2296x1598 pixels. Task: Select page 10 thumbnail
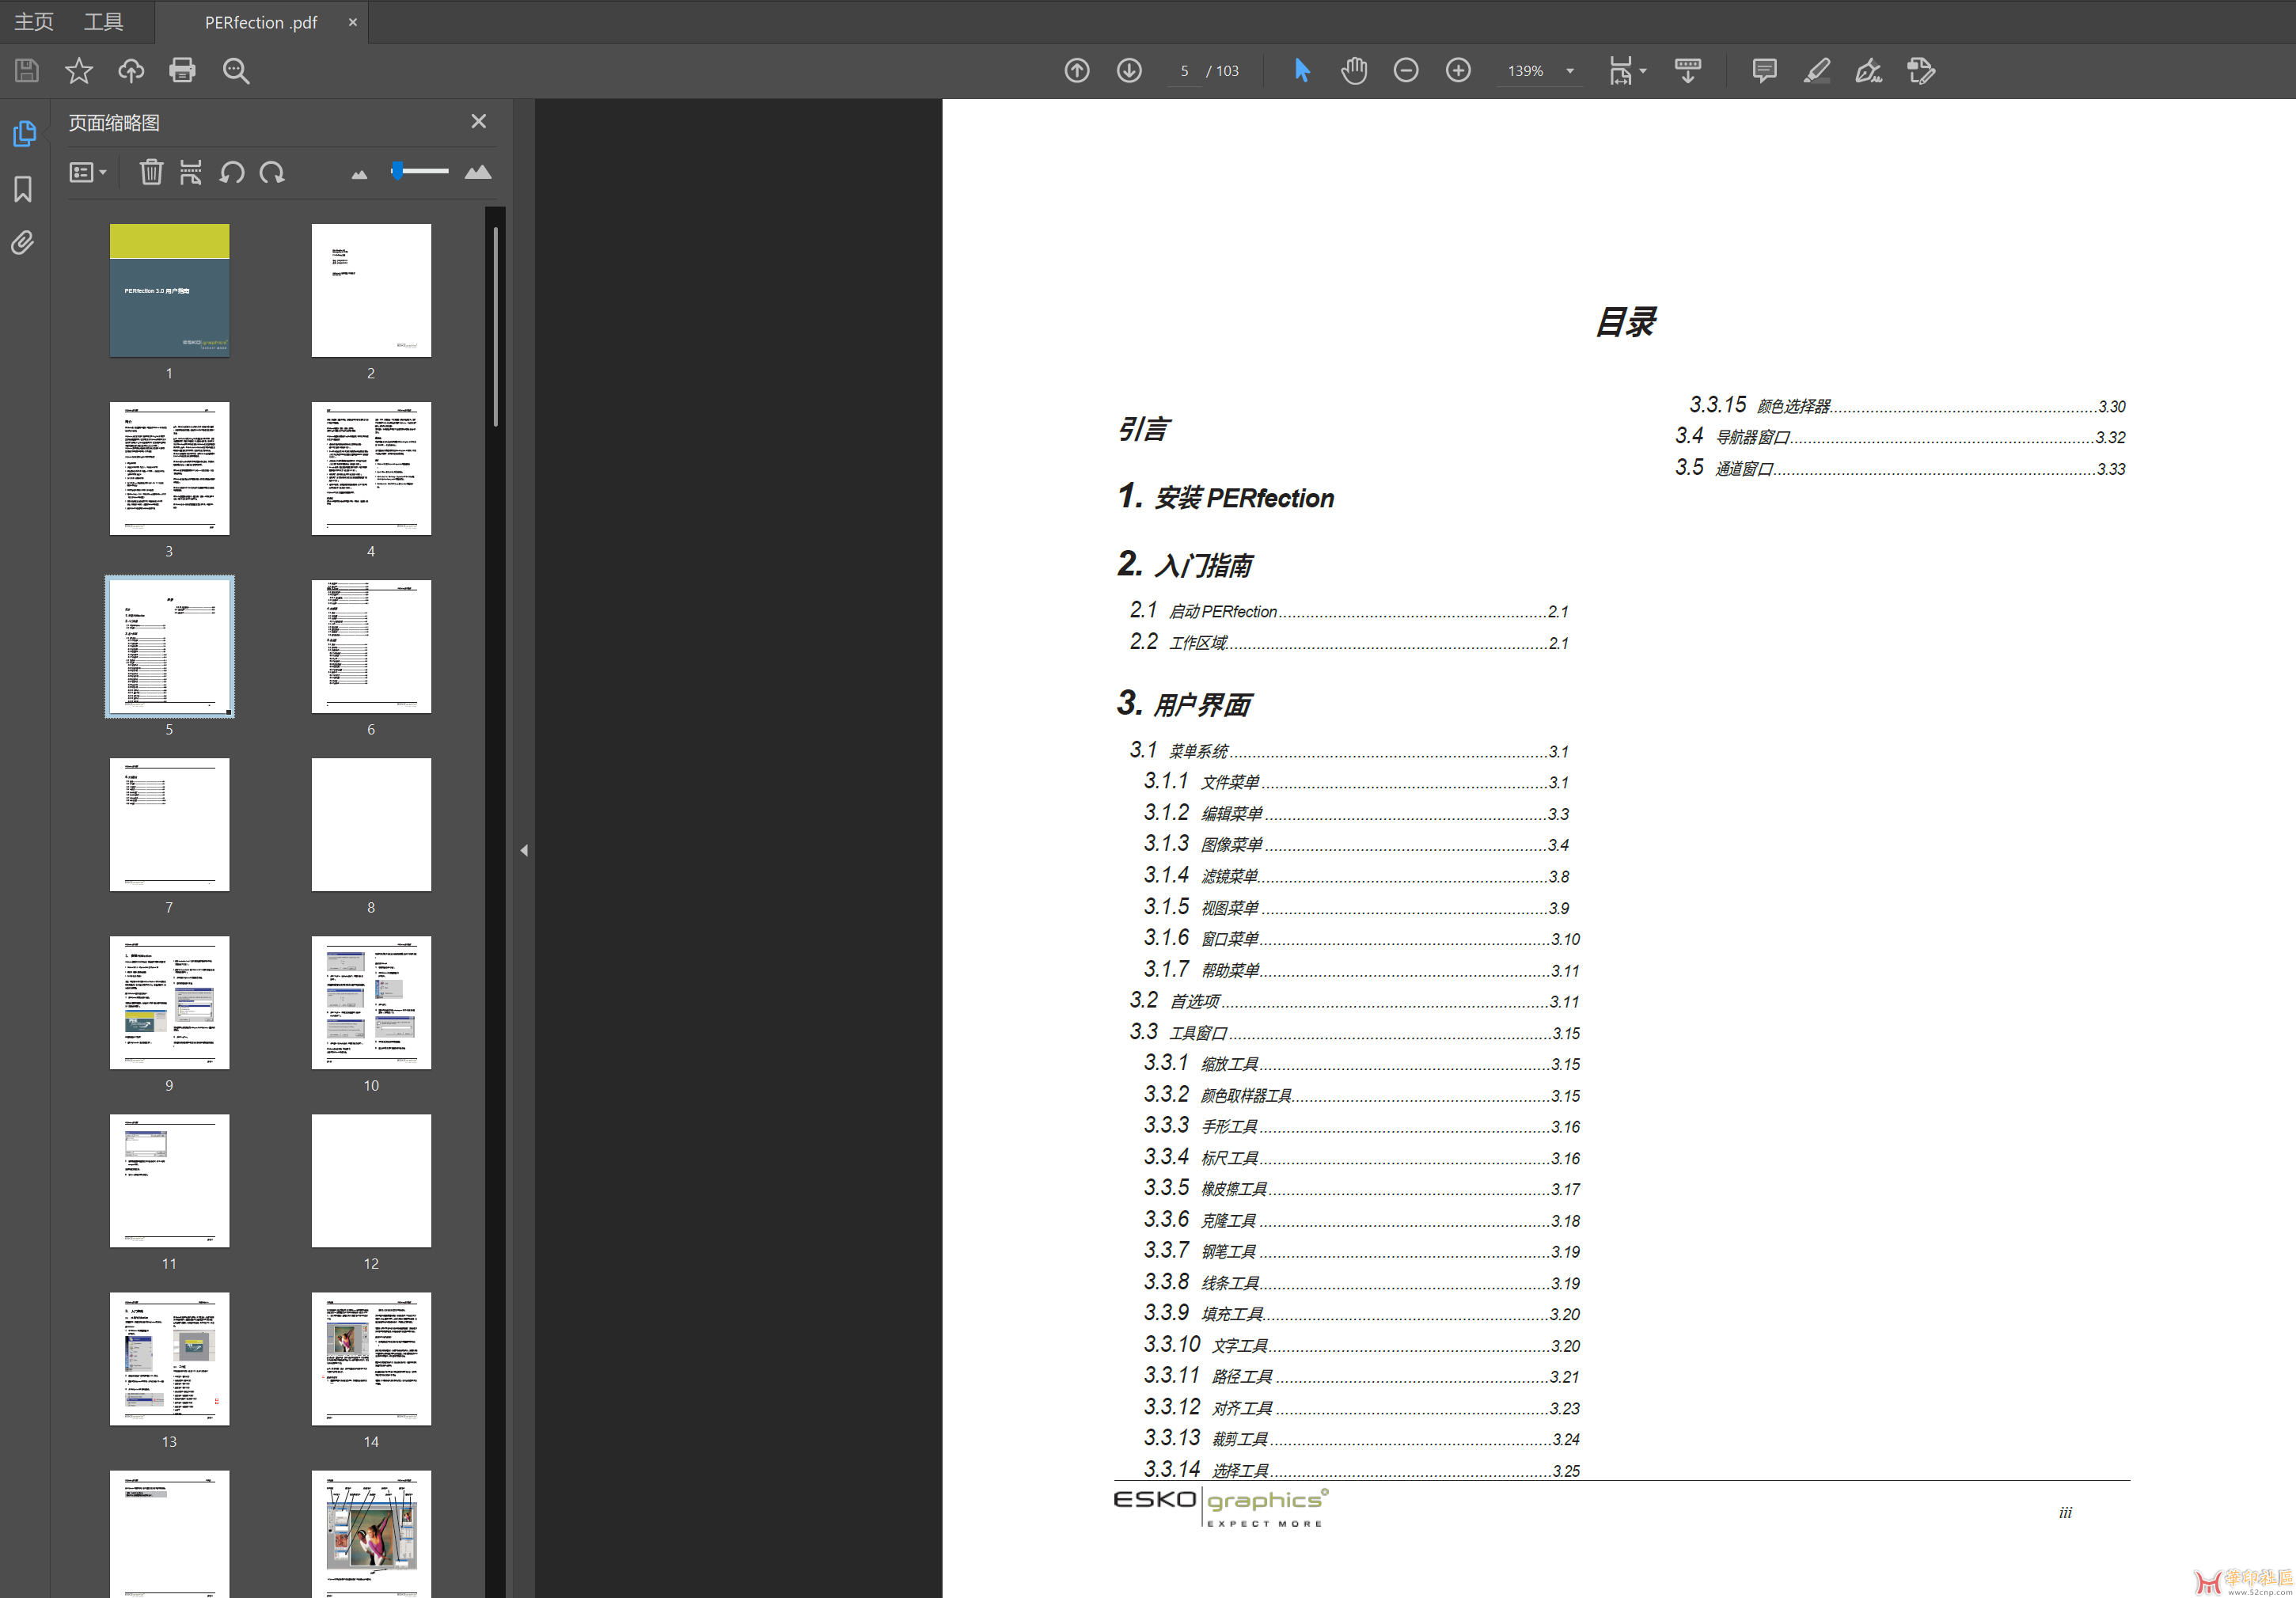[371, 1002]
